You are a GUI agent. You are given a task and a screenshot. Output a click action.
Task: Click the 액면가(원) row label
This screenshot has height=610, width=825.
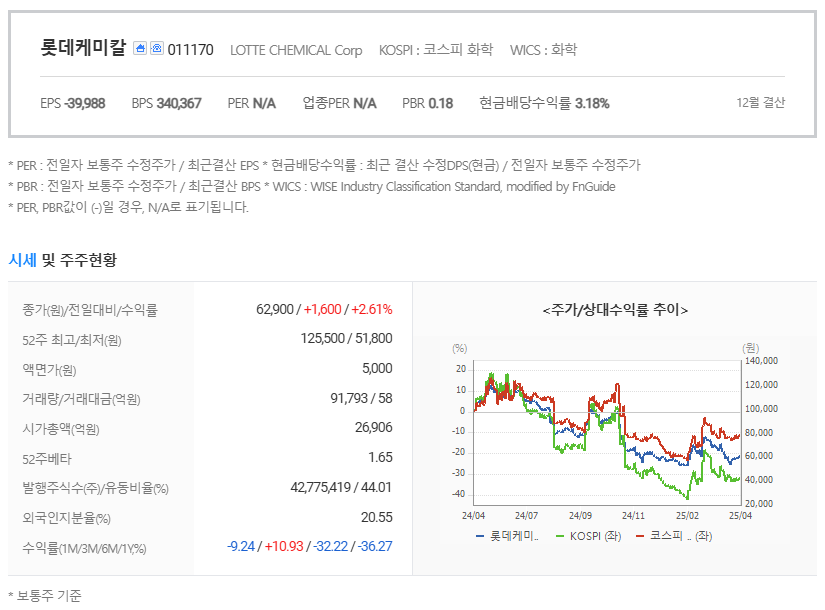[x=49, y=369]
